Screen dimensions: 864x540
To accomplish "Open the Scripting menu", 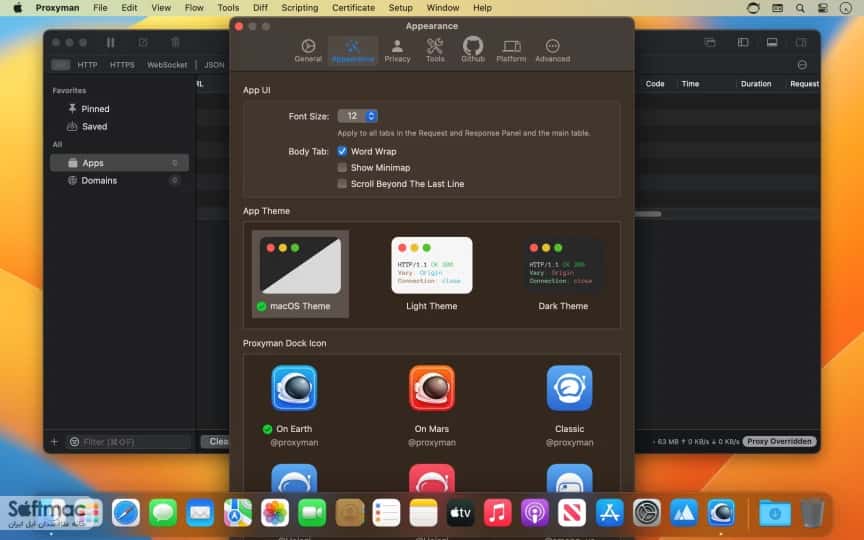I will coord(300,8).
